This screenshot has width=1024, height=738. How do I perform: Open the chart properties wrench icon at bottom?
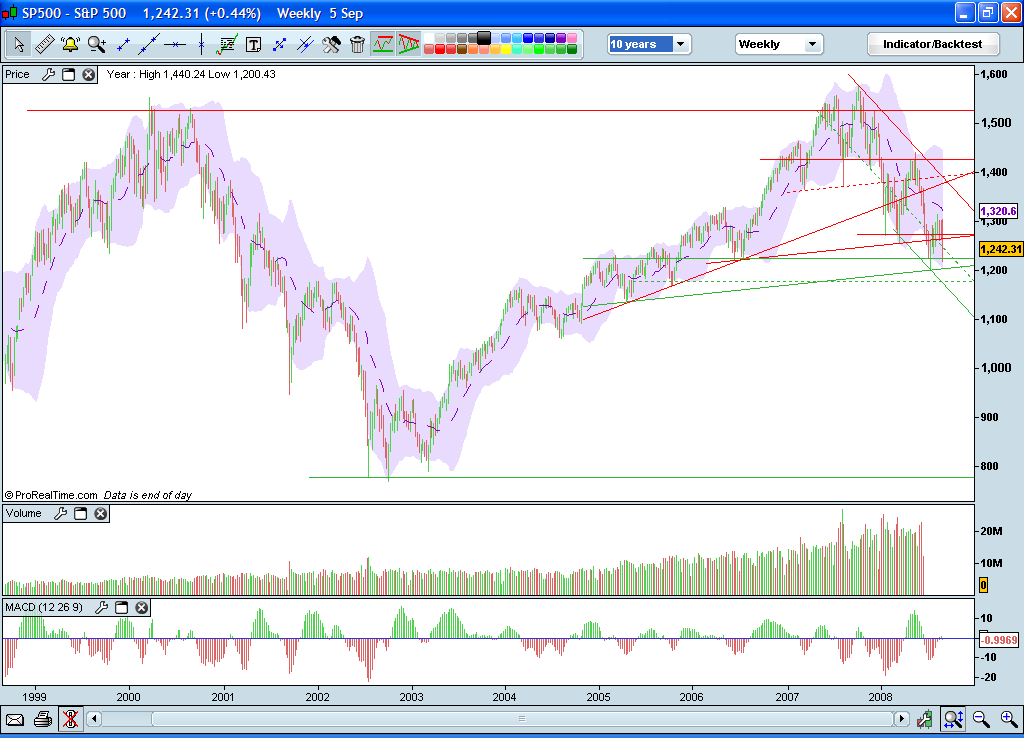924,719
